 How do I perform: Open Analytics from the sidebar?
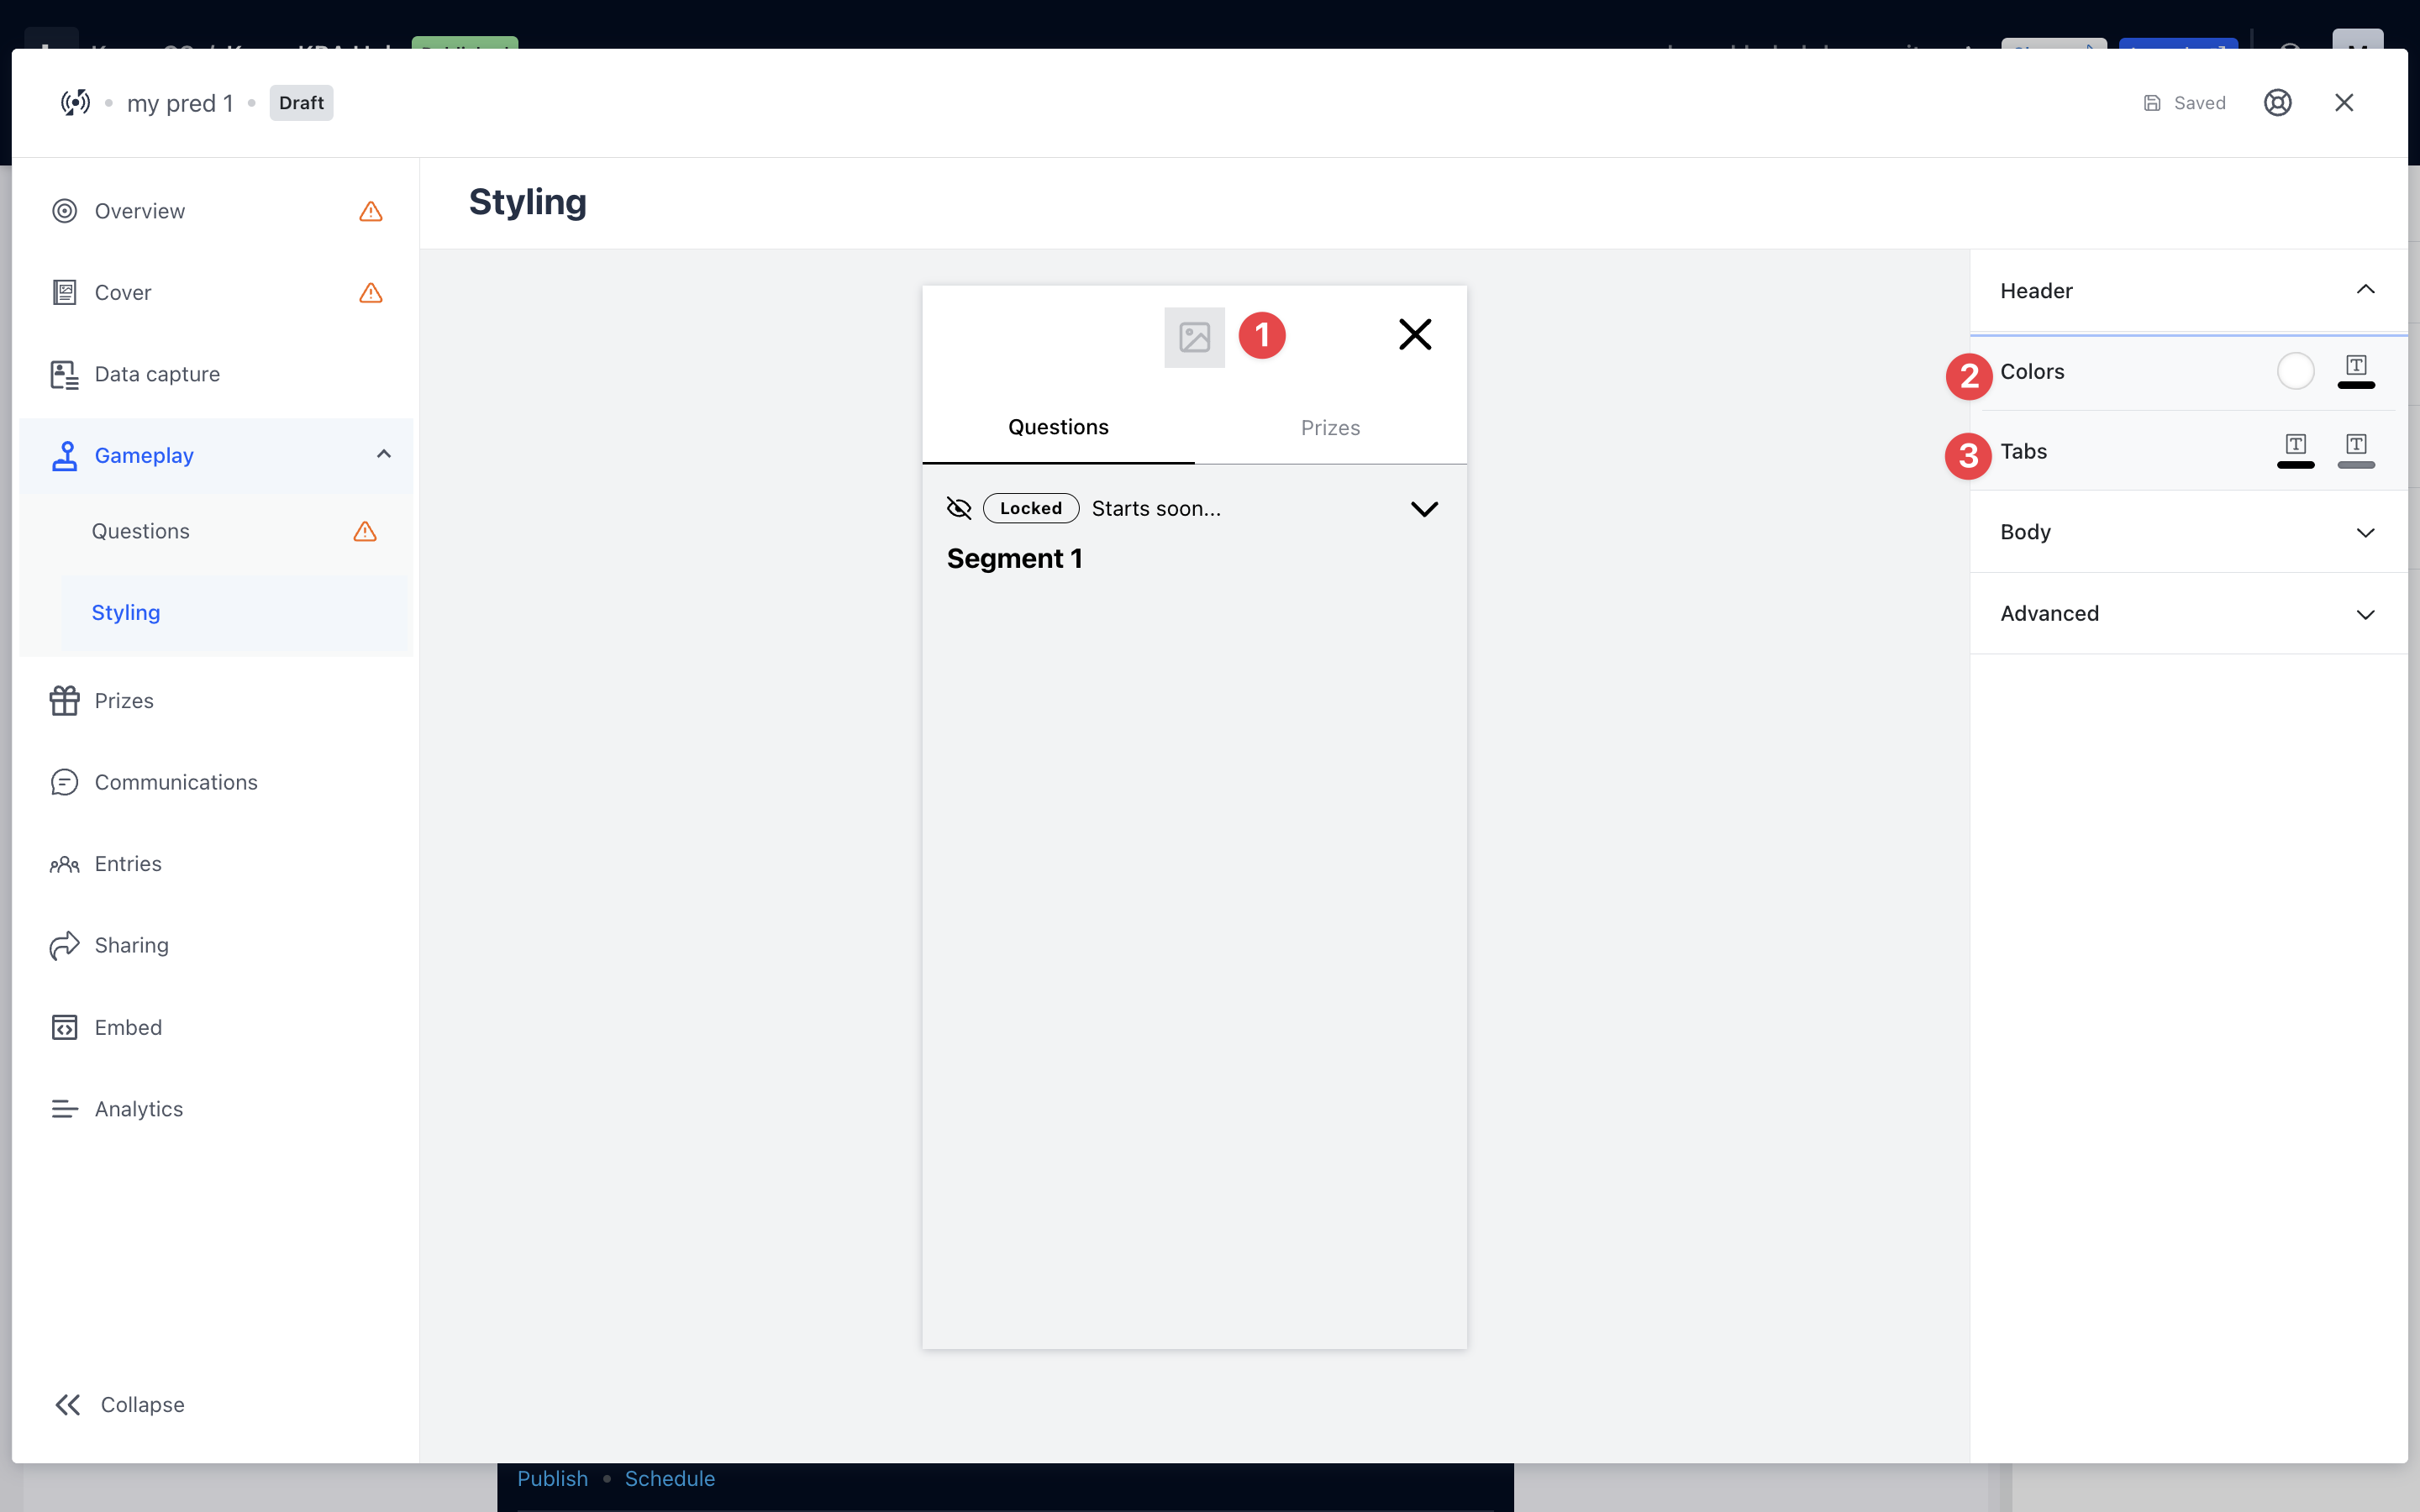pyautogui.click(x=138, y=1109)
